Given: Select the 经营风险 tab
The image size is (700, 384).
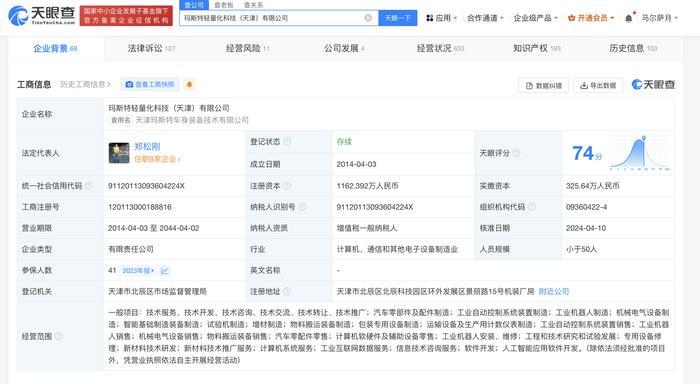Looking at the screenshot, I should pos(248,48).
